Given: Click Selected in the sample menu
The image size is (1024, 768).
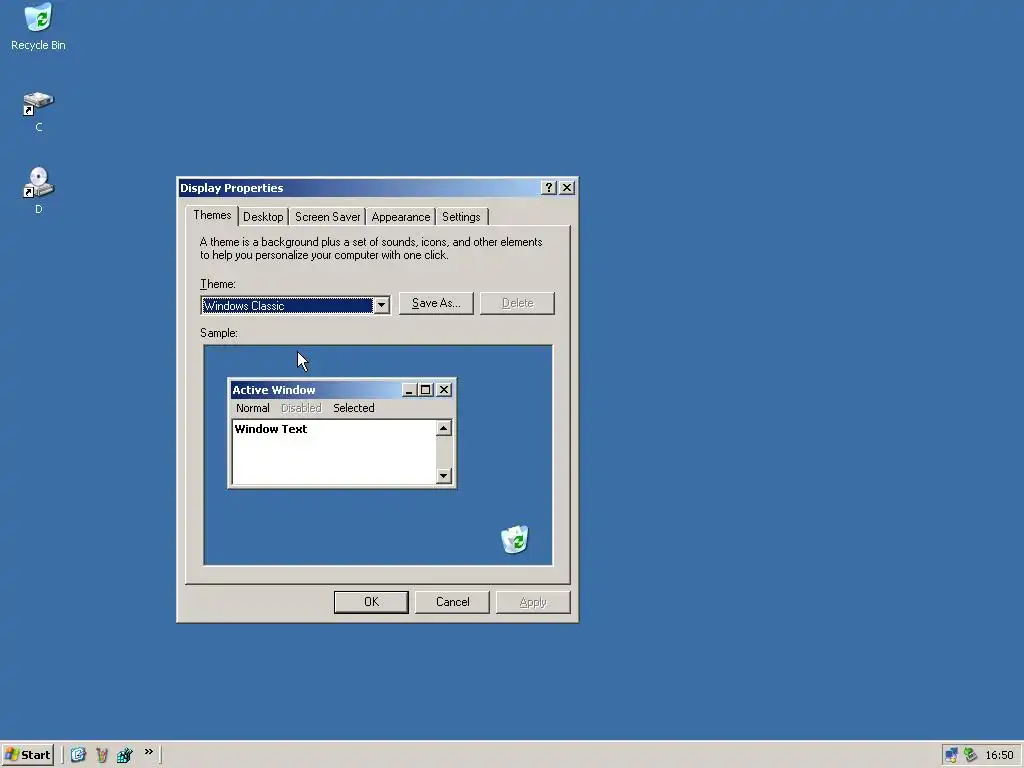Looking at the screenshot, I should tap(354, 408).
